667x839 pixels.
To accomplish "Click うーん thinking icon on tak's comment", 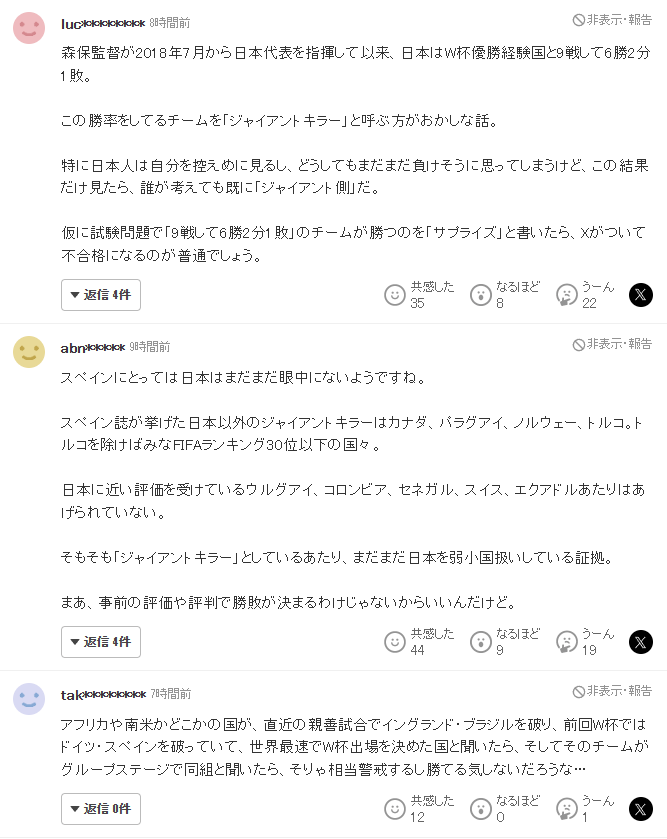I will coord(566,808).
